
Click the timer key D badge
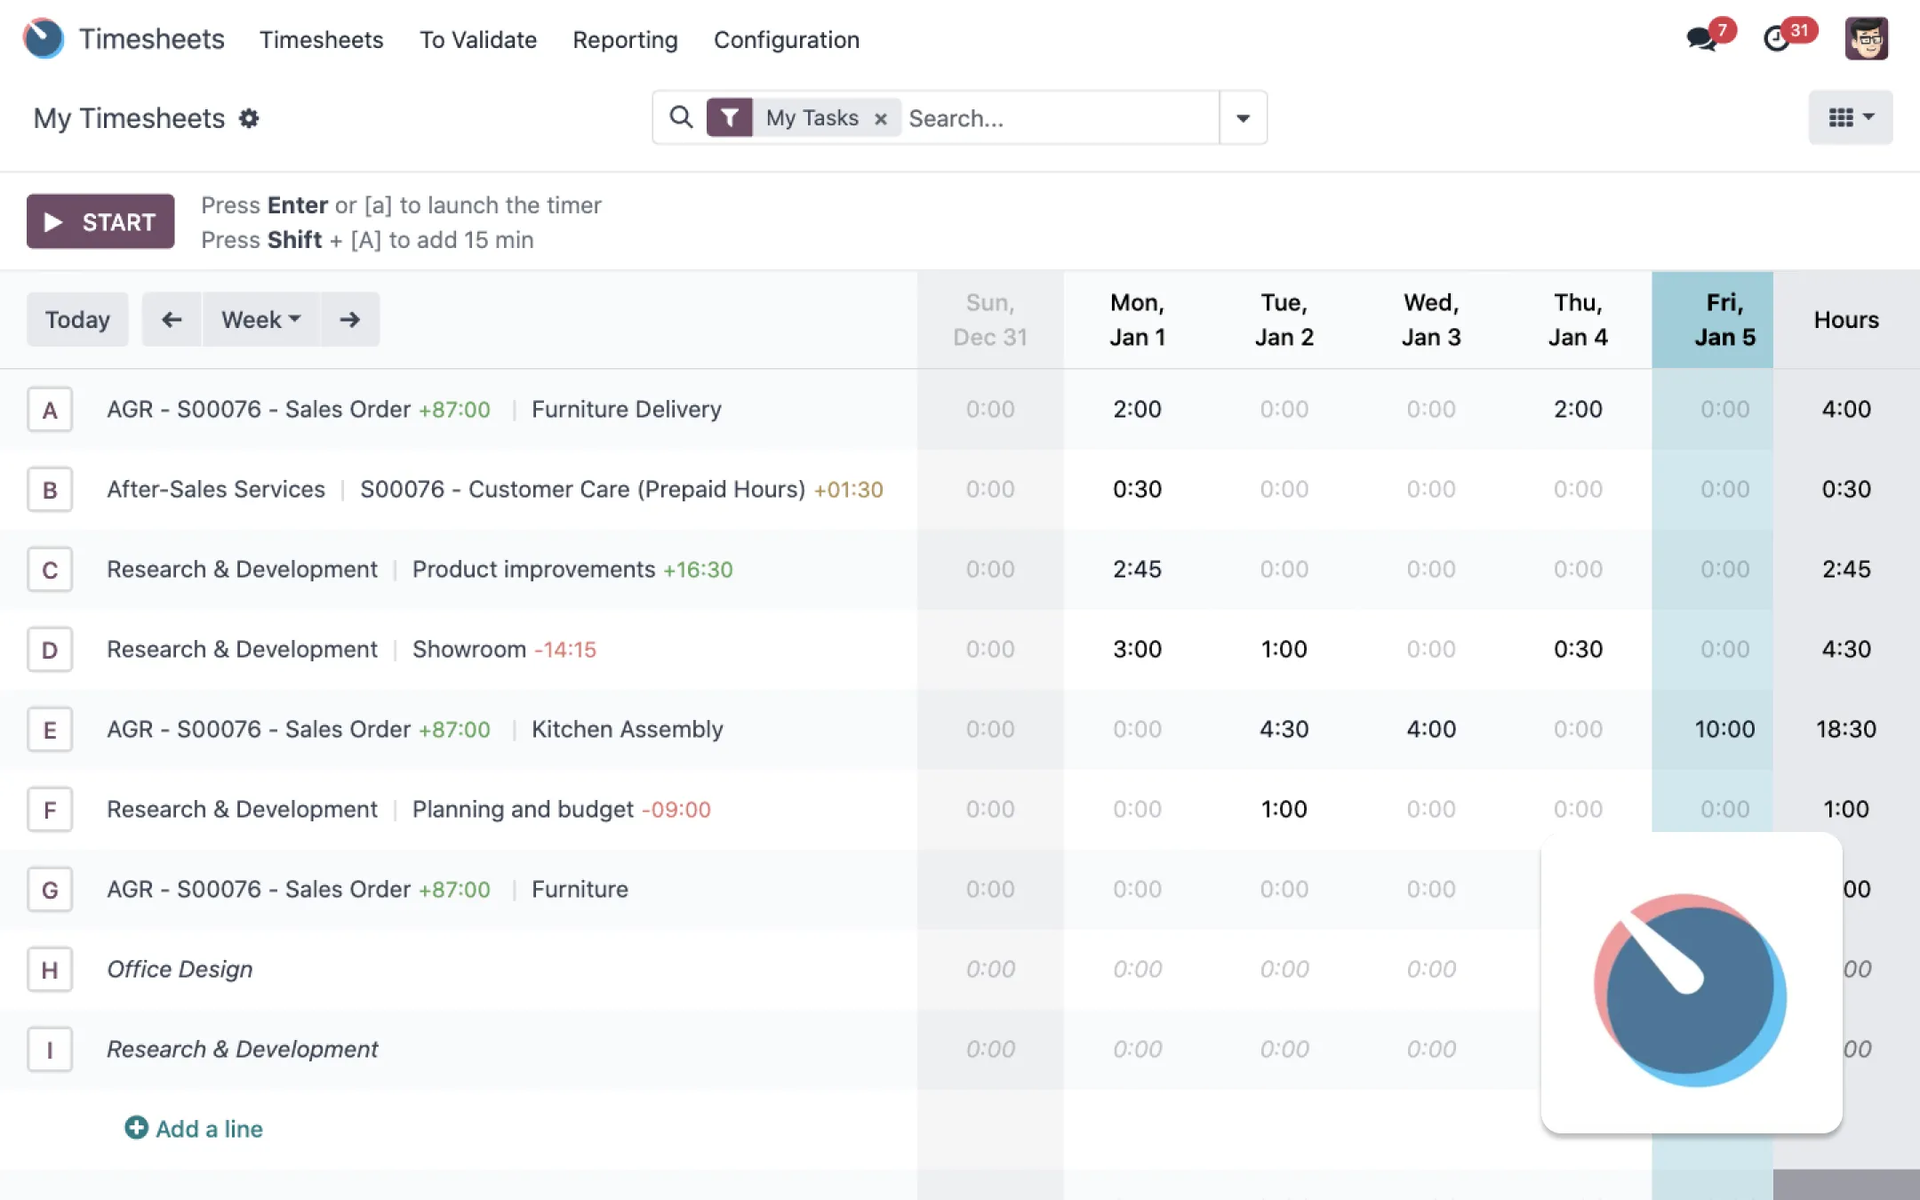tap(50, 650)
